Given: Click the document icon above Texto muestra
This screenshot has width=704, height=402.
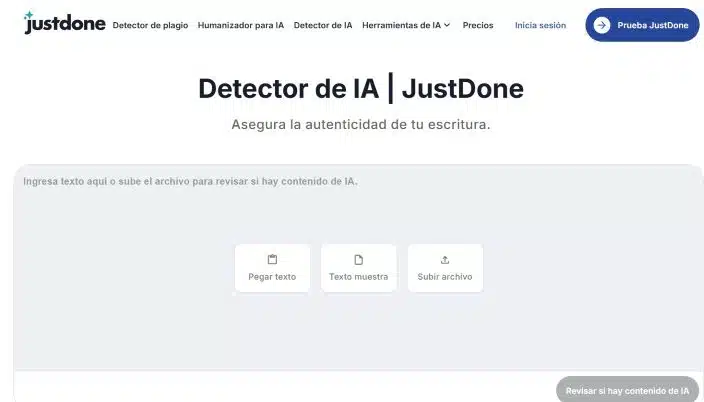Looking at the screenshot, I should tap(358, 260).
